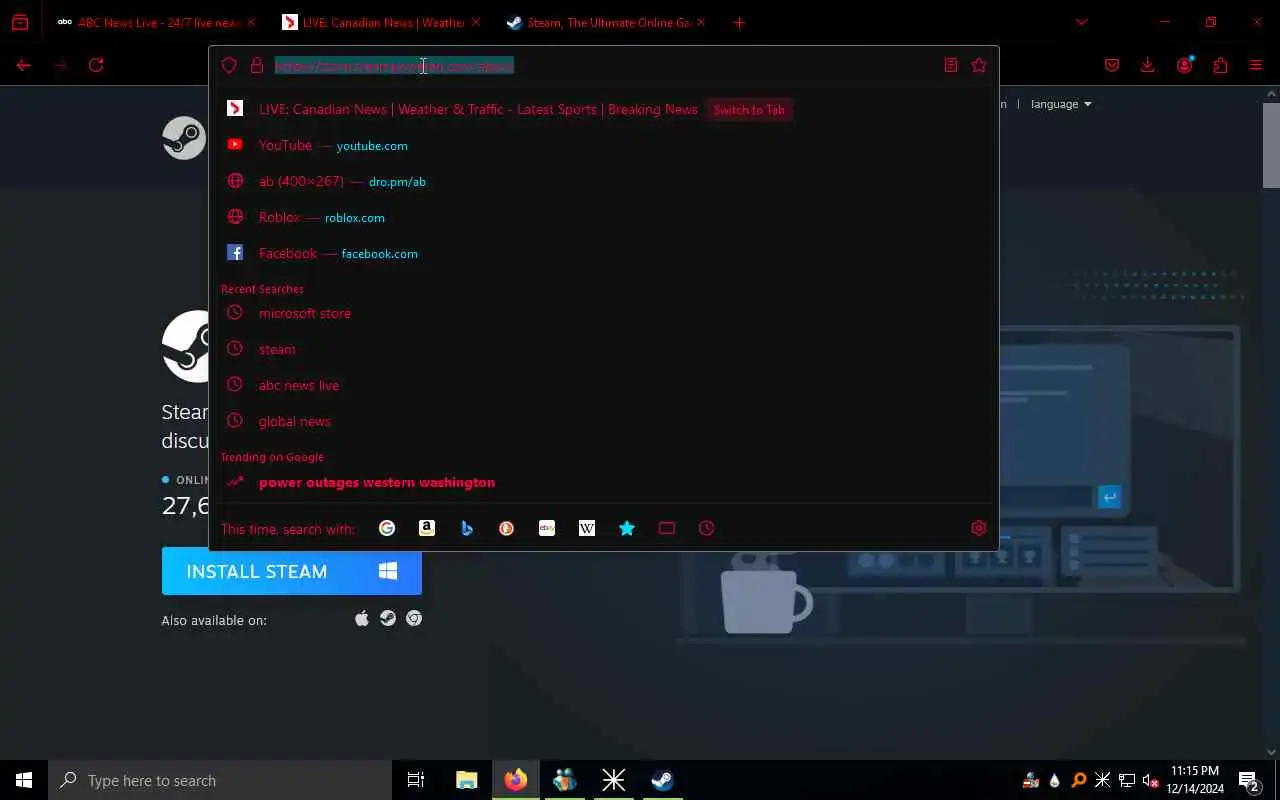1280x800 pixels.
Task: Search this time with Wikipedia
Action: (587, 528)
